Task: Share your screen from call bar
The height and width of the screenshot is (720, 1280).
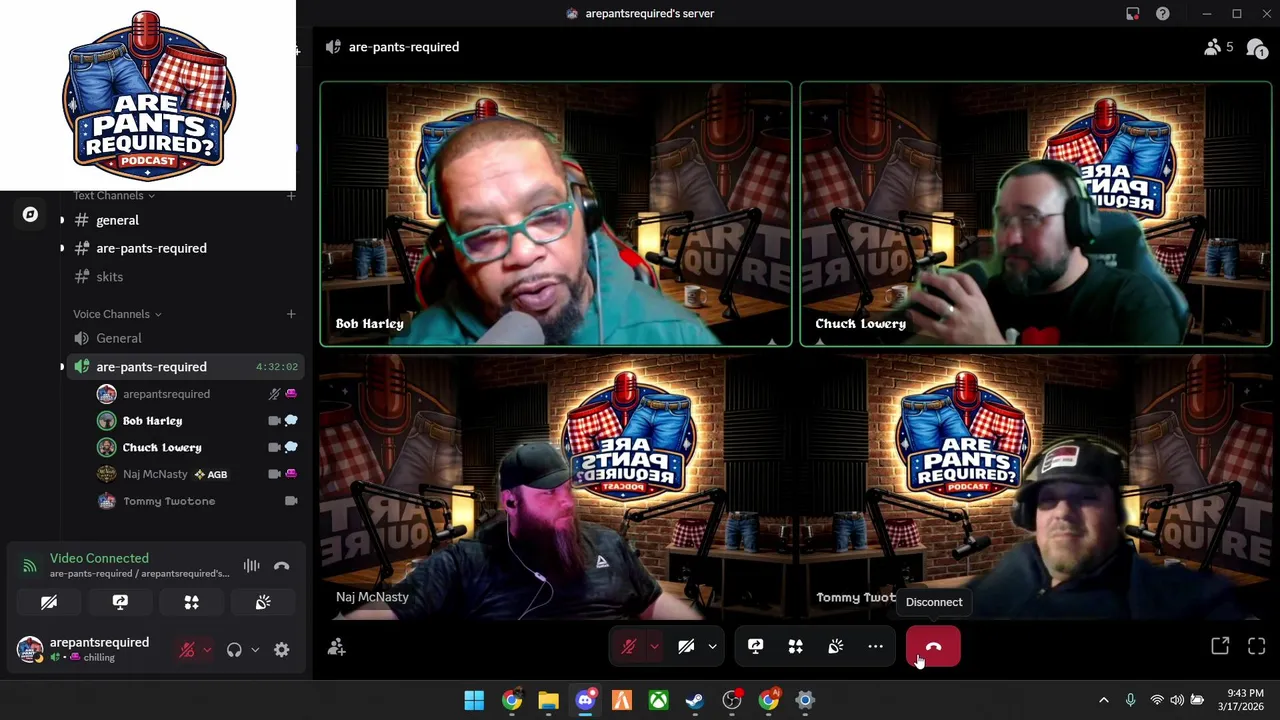Action: [x=755, y=647]
